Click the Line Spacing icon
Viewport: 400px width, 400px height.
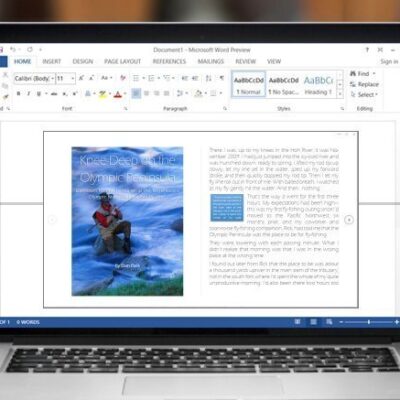pyautogui.click(x=180, y=93)
